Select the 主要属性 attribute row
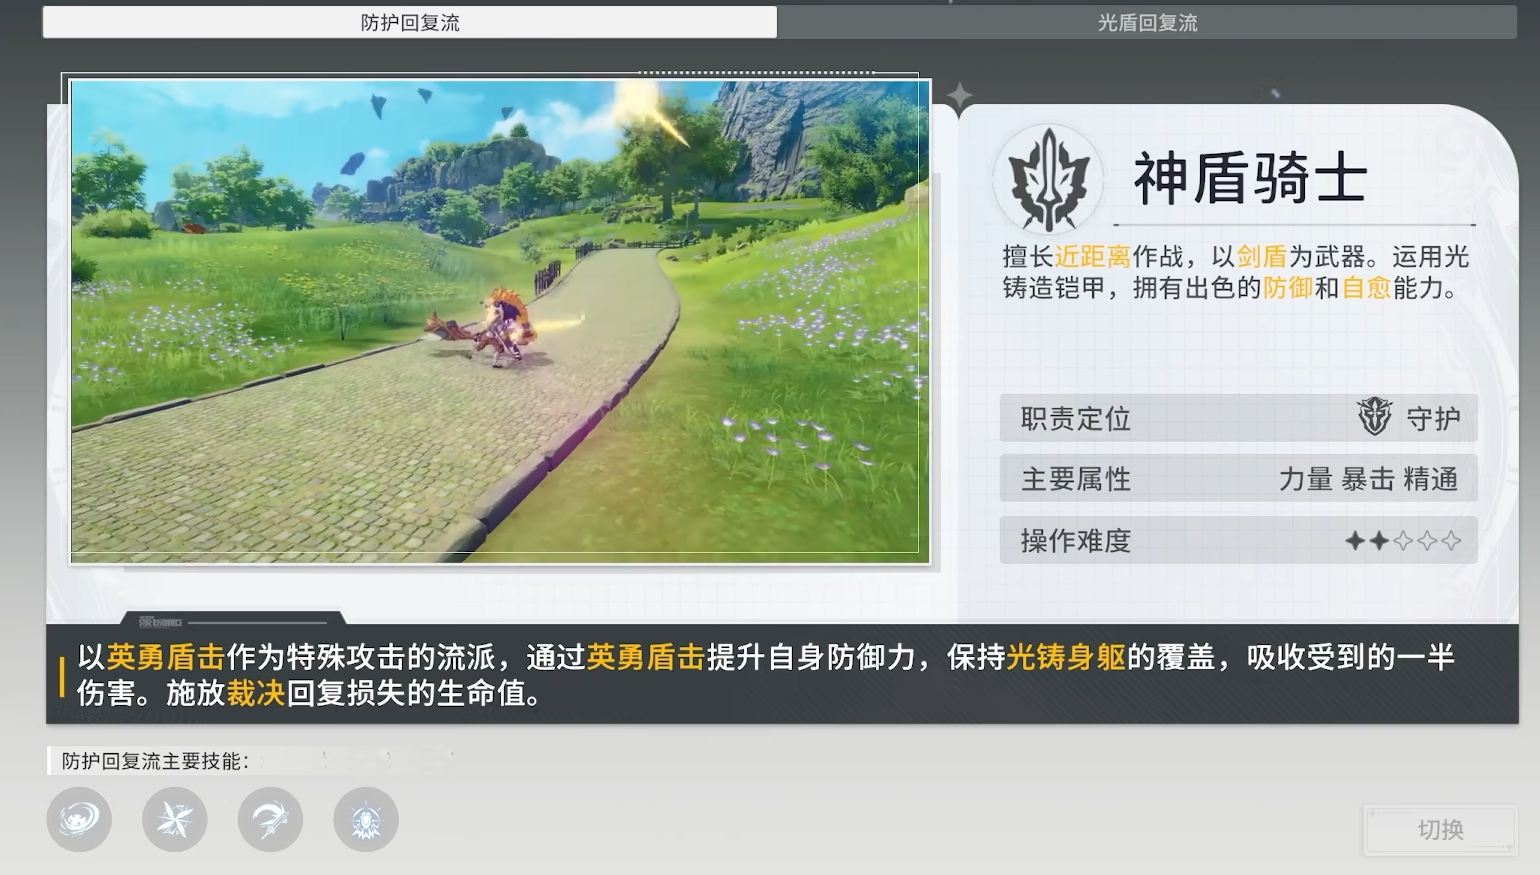The height and width of the screenshot is (875, 1540). click(1237, 479)
